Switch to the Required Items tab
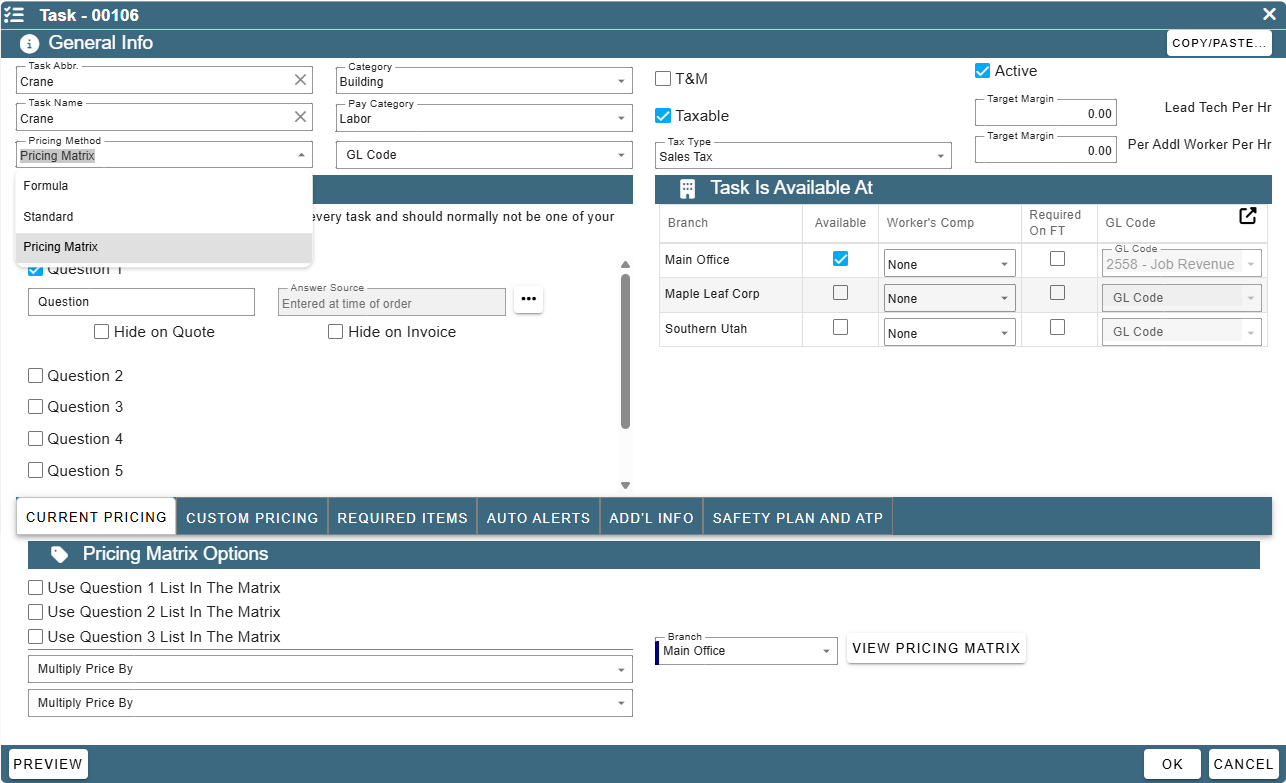 click(x=403, y=517)
